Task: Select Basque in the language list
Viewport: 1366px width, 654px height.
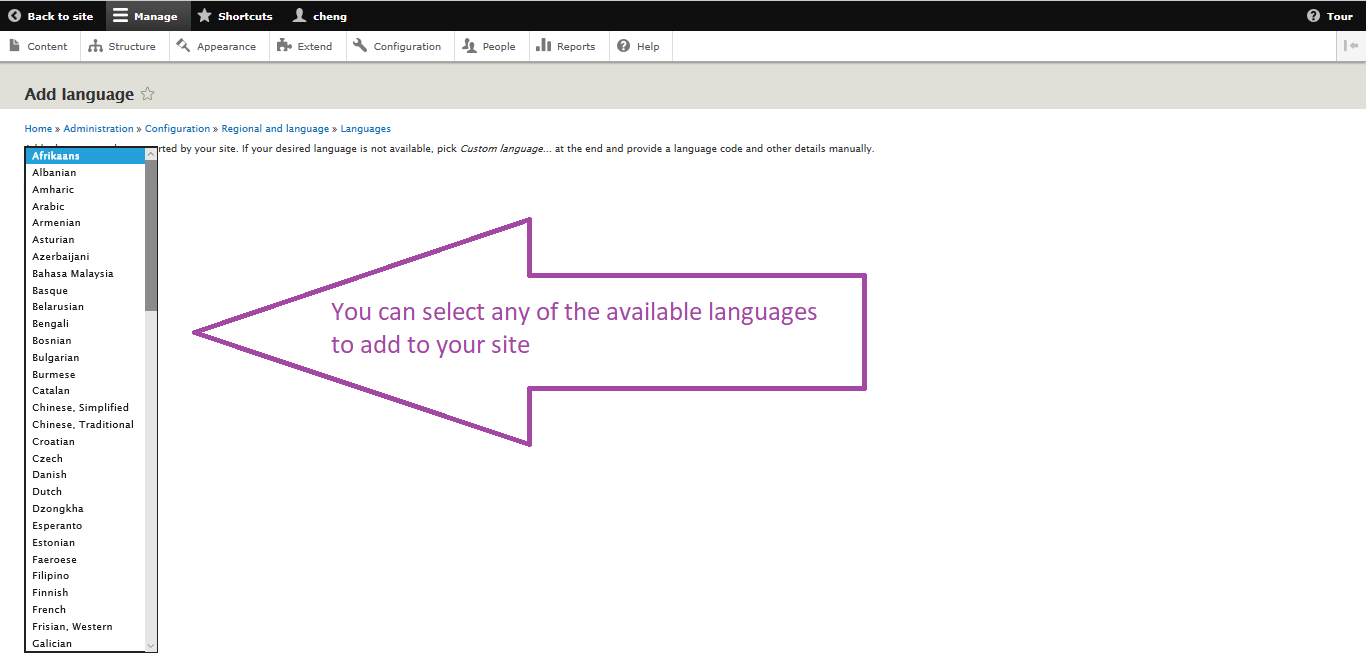Action: 85,291
